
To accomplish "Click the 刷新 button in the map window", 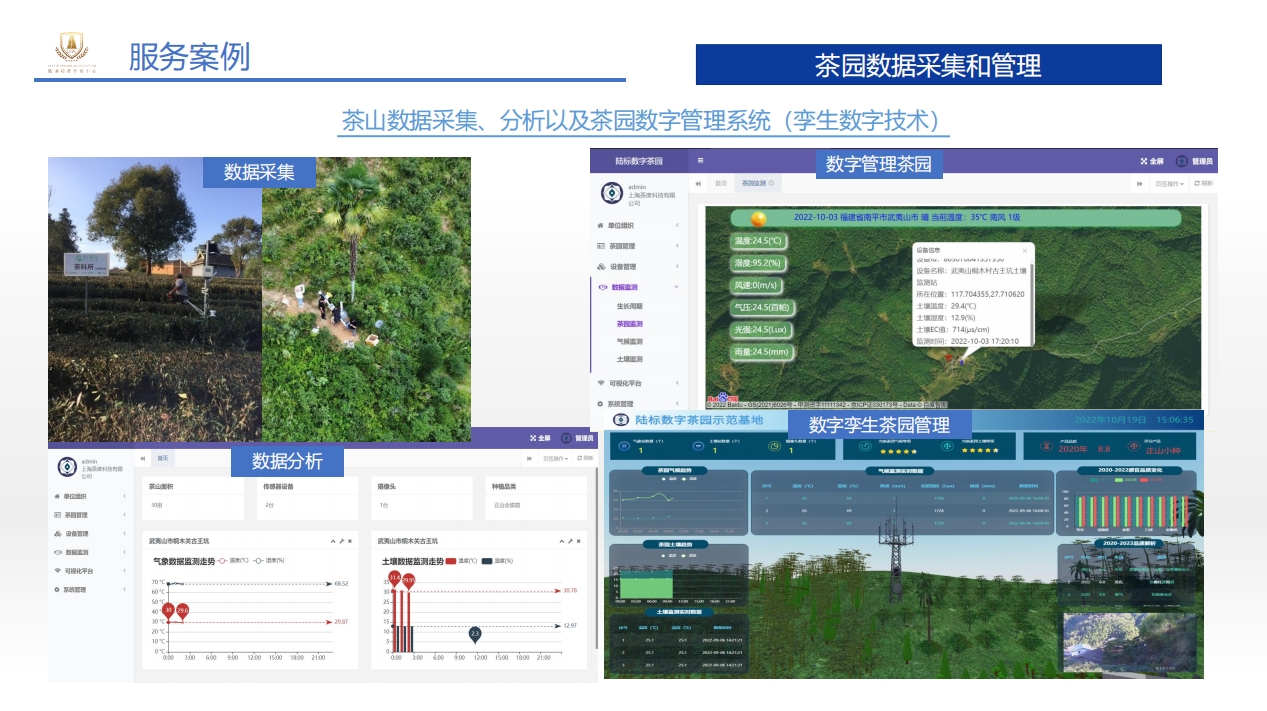I will click(x=1203, y=184).
